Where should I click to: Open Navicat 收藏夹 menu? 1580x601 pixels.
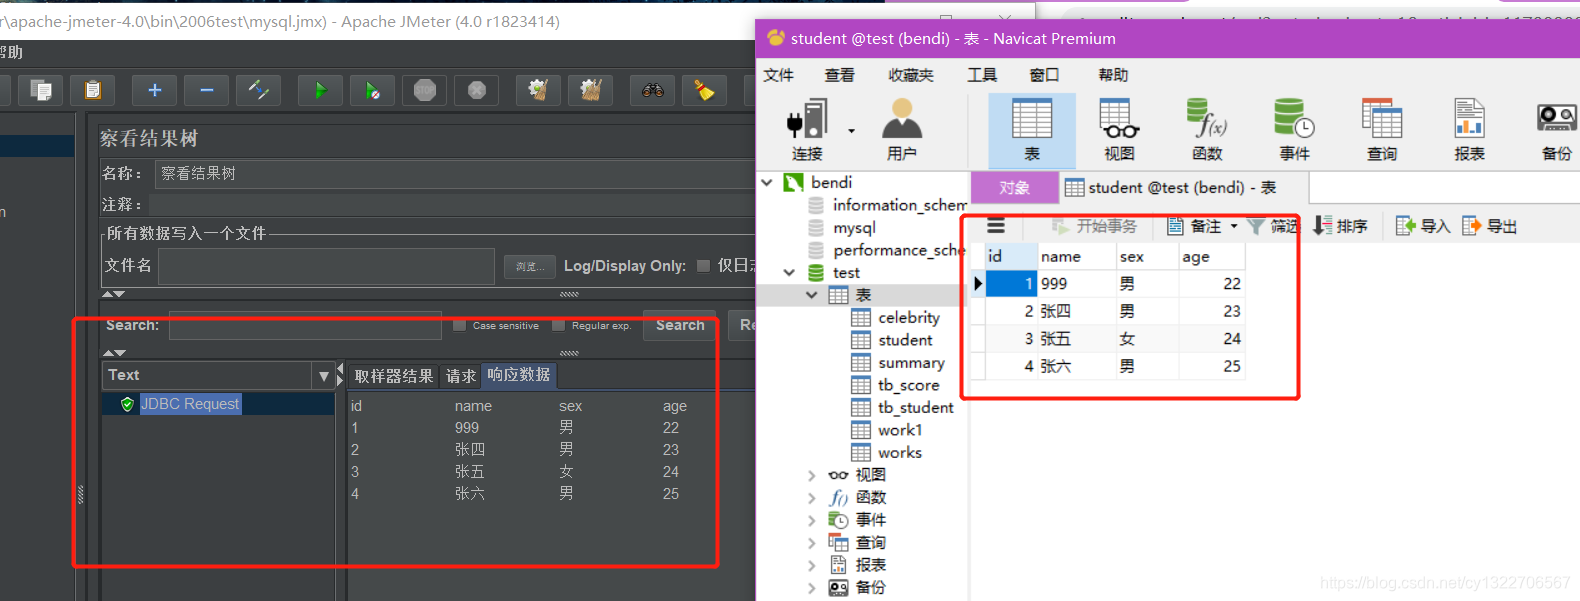[910, 75]
